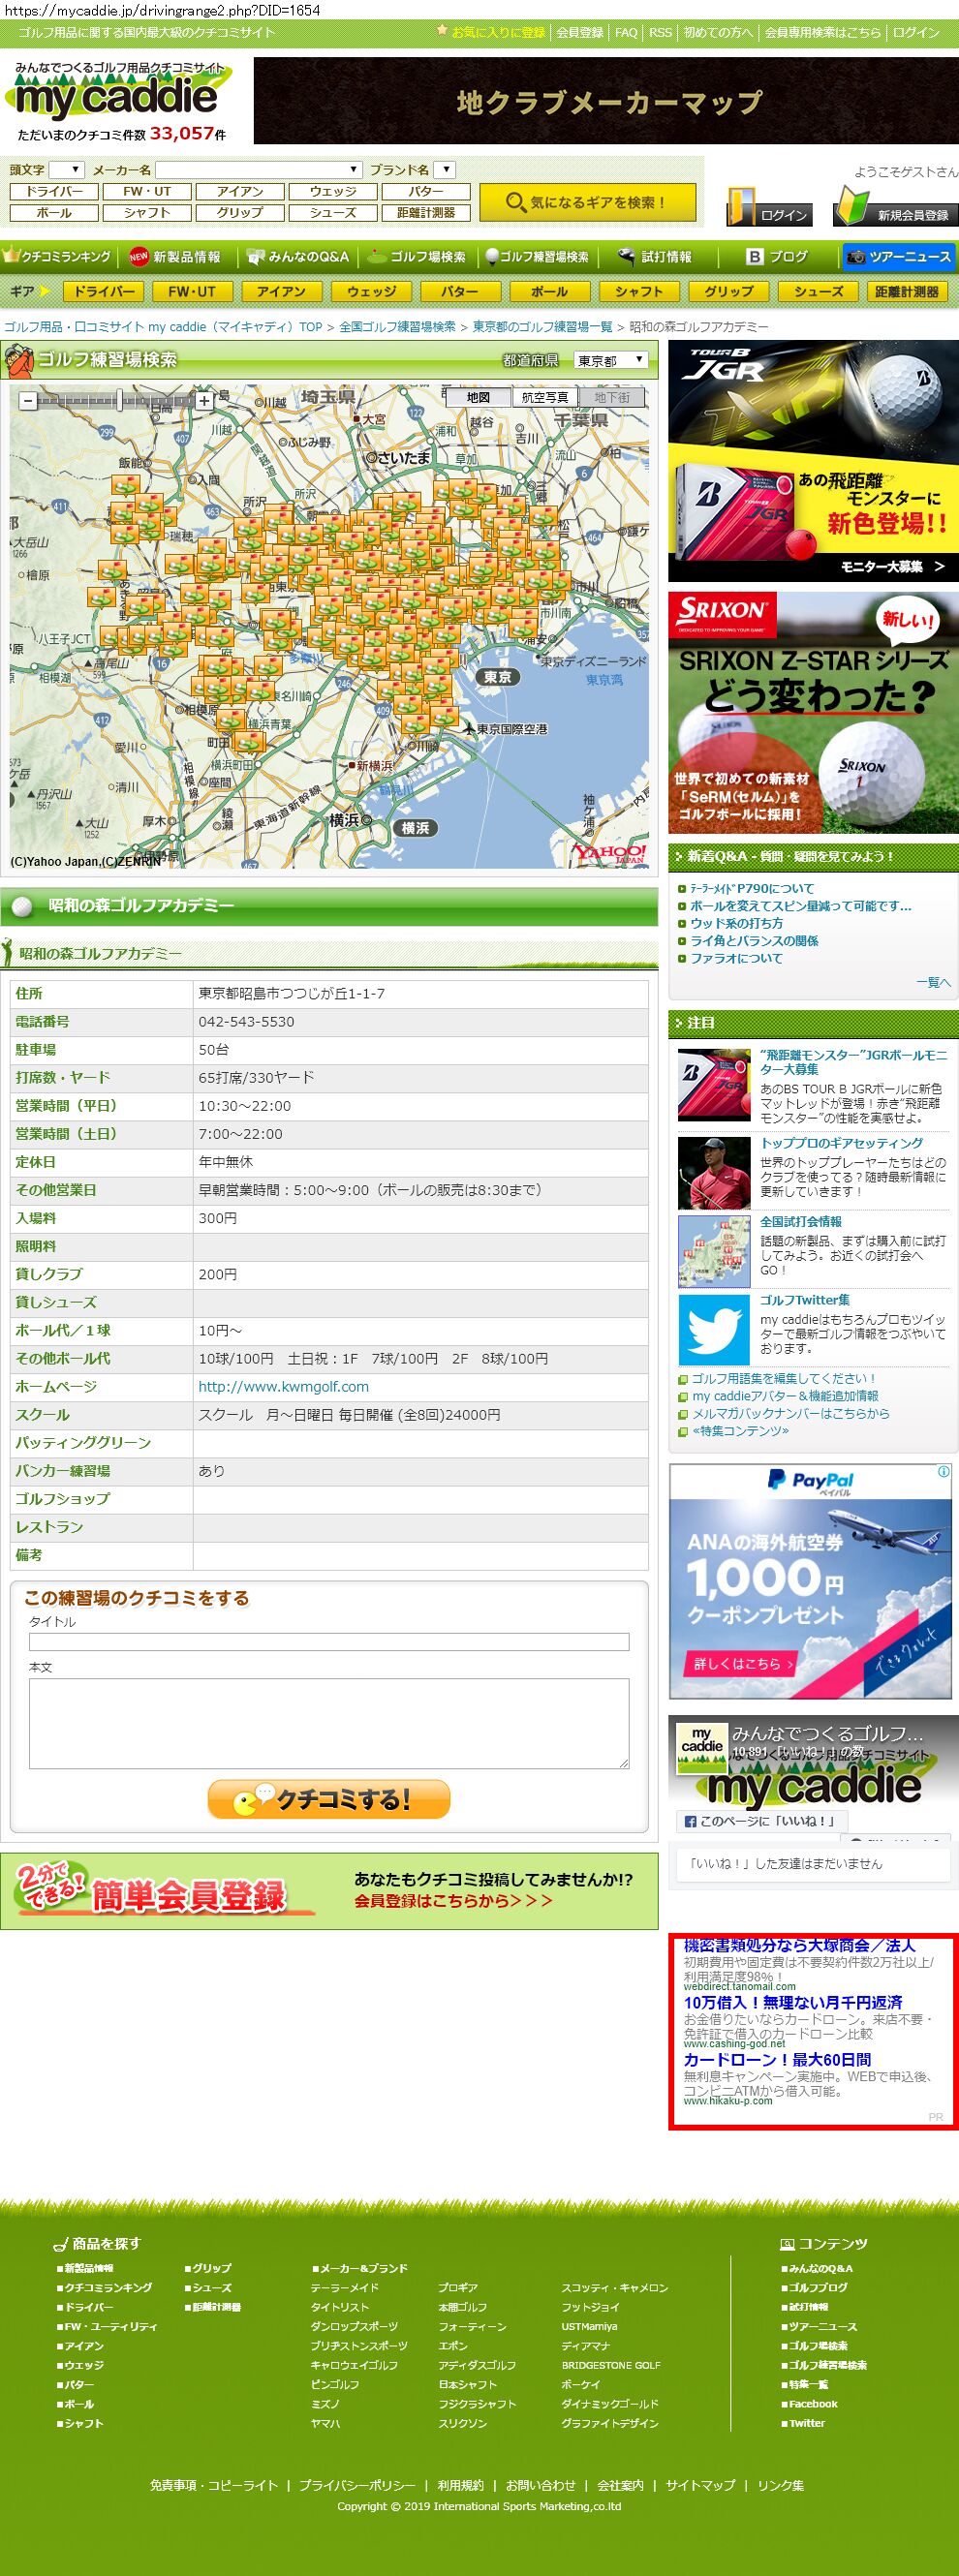This screenshot has width=959, height=2576.
Task: Open the 頭文字 dropdown
Action: tap(67, 170)
